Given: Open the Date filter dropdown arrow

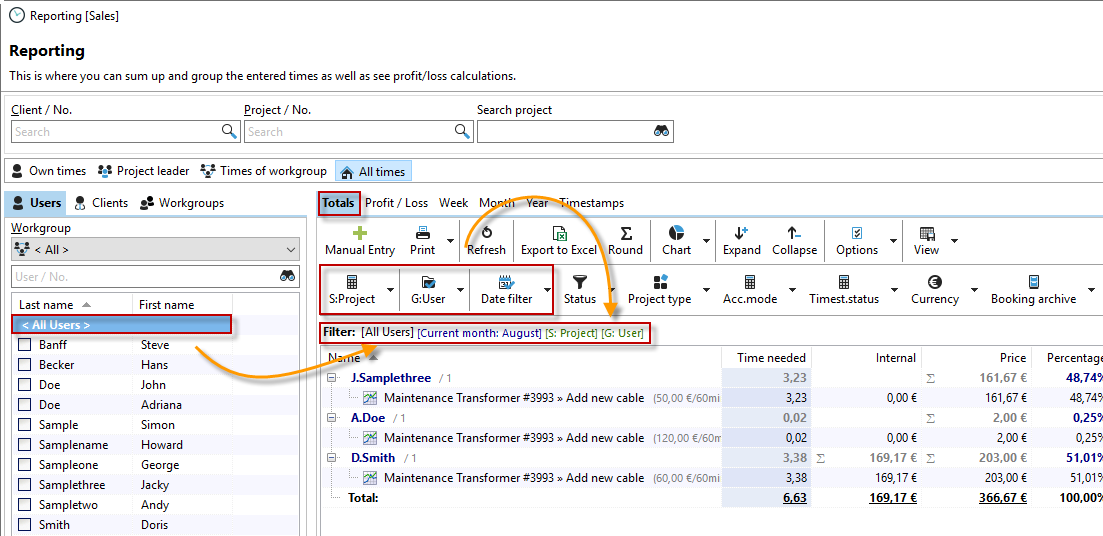Looking at the screenshot, I should pyautogui.click(x=547, y=290).
